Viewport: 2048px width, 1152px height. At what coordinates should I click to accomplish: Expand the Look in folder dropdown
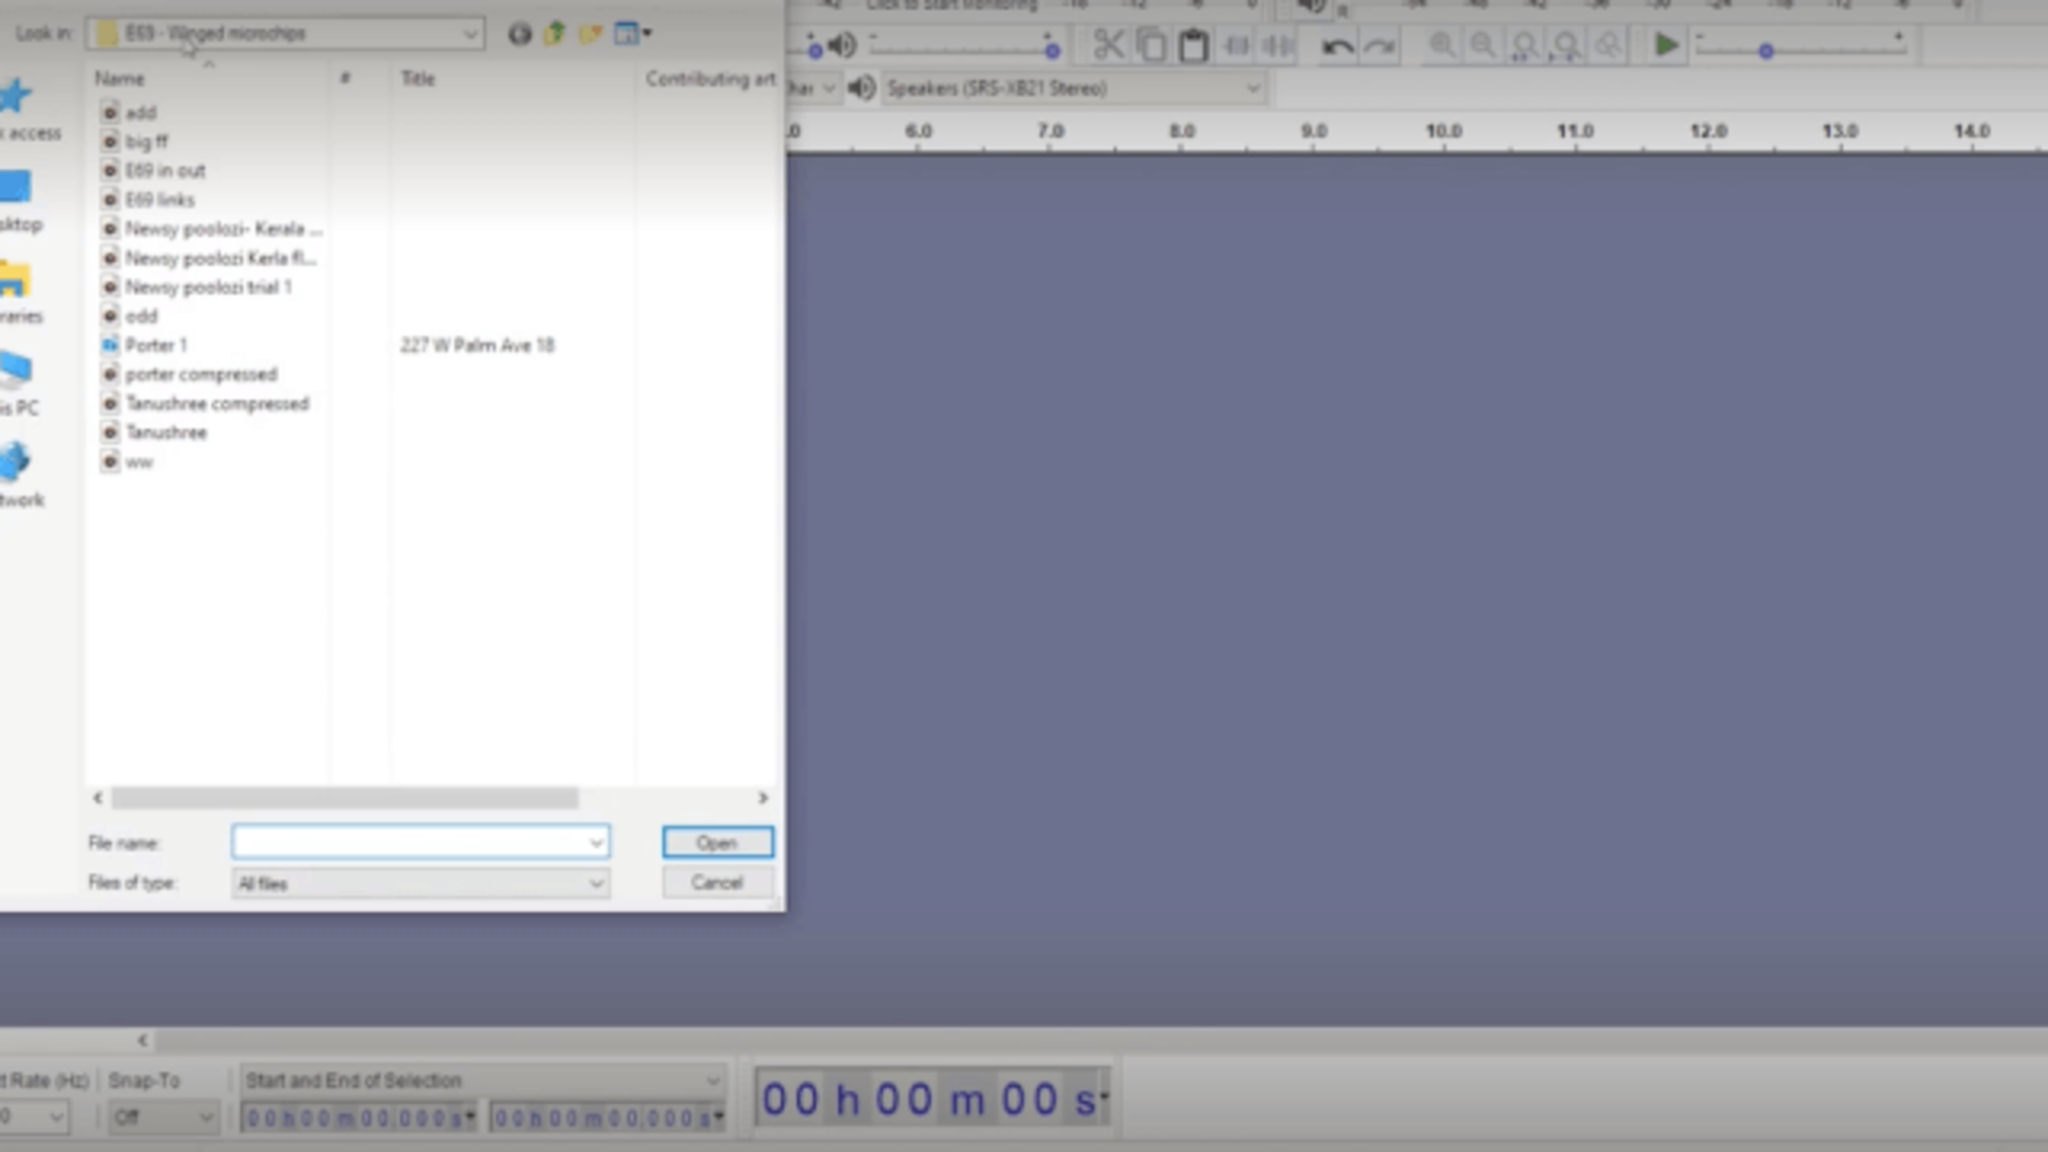[469, 34]
